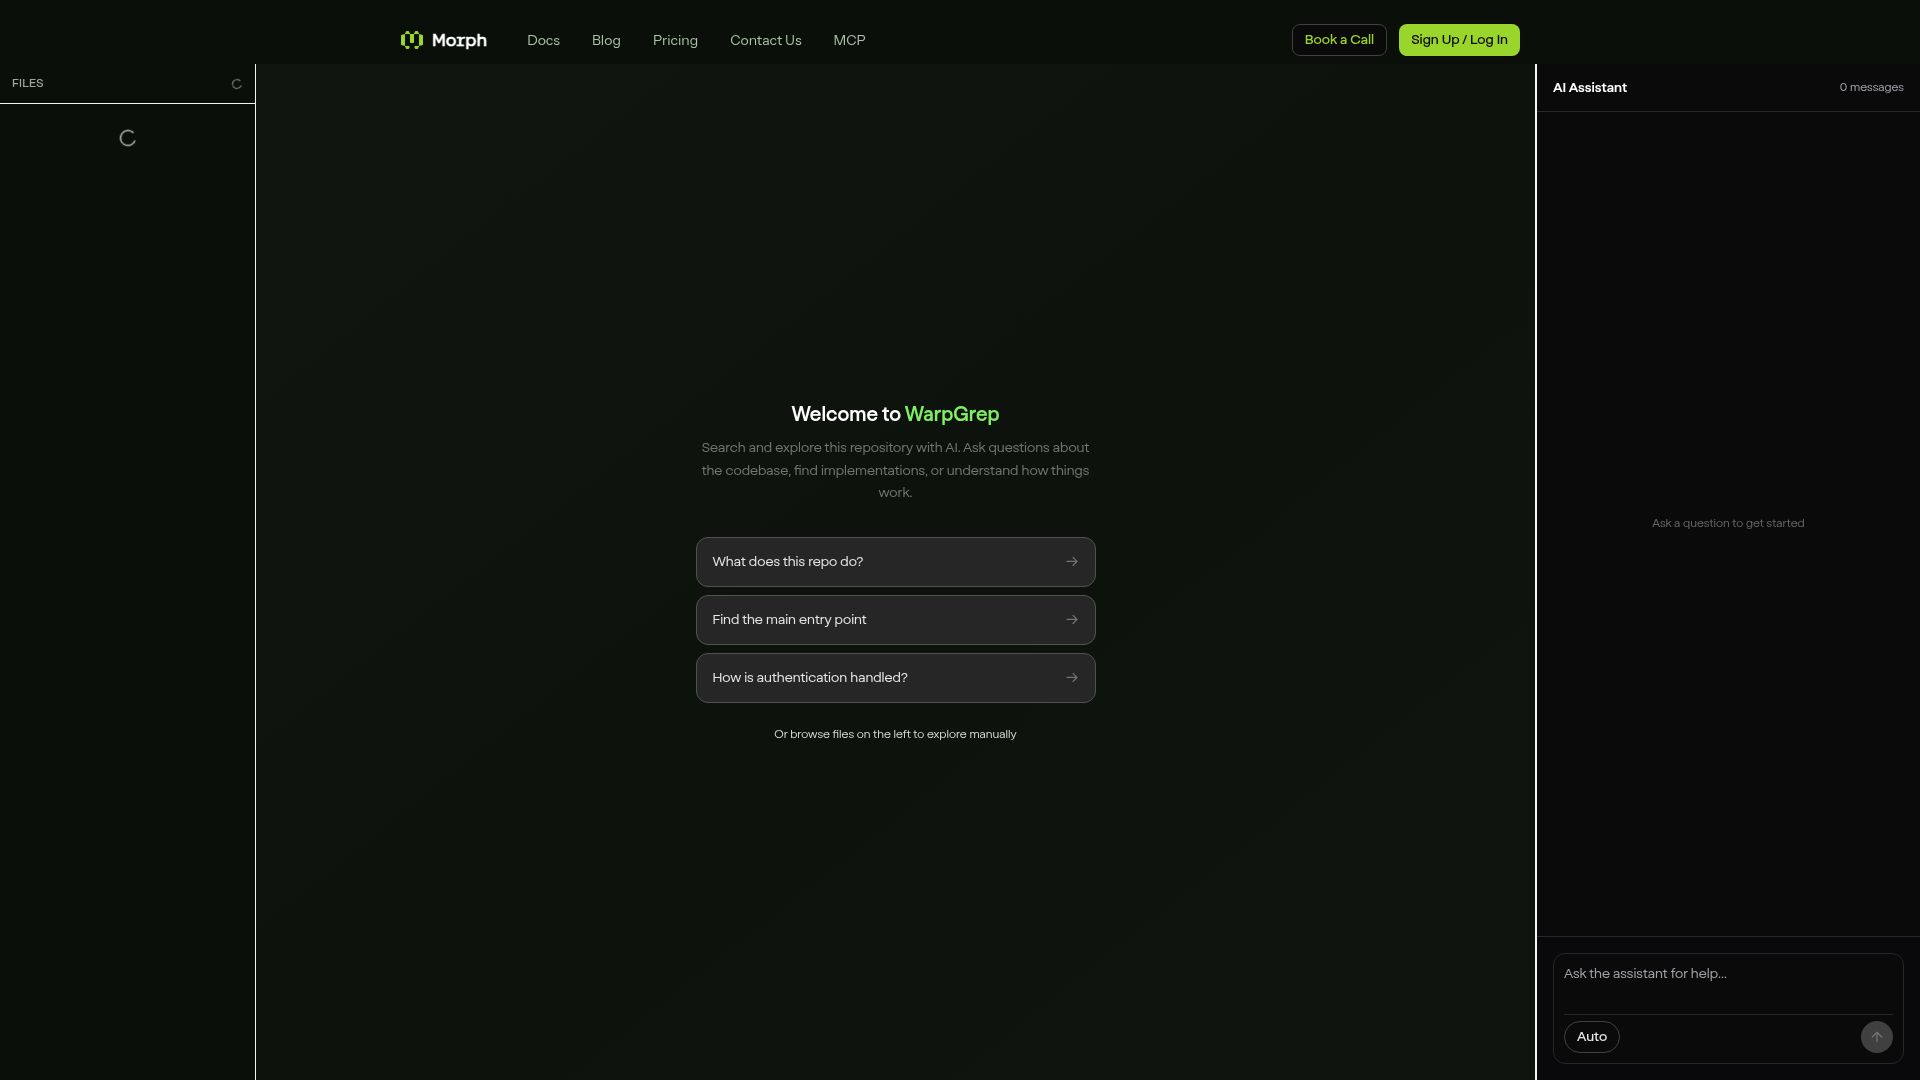
Task: Click the Morph logo icon
Action: point(412,40)
